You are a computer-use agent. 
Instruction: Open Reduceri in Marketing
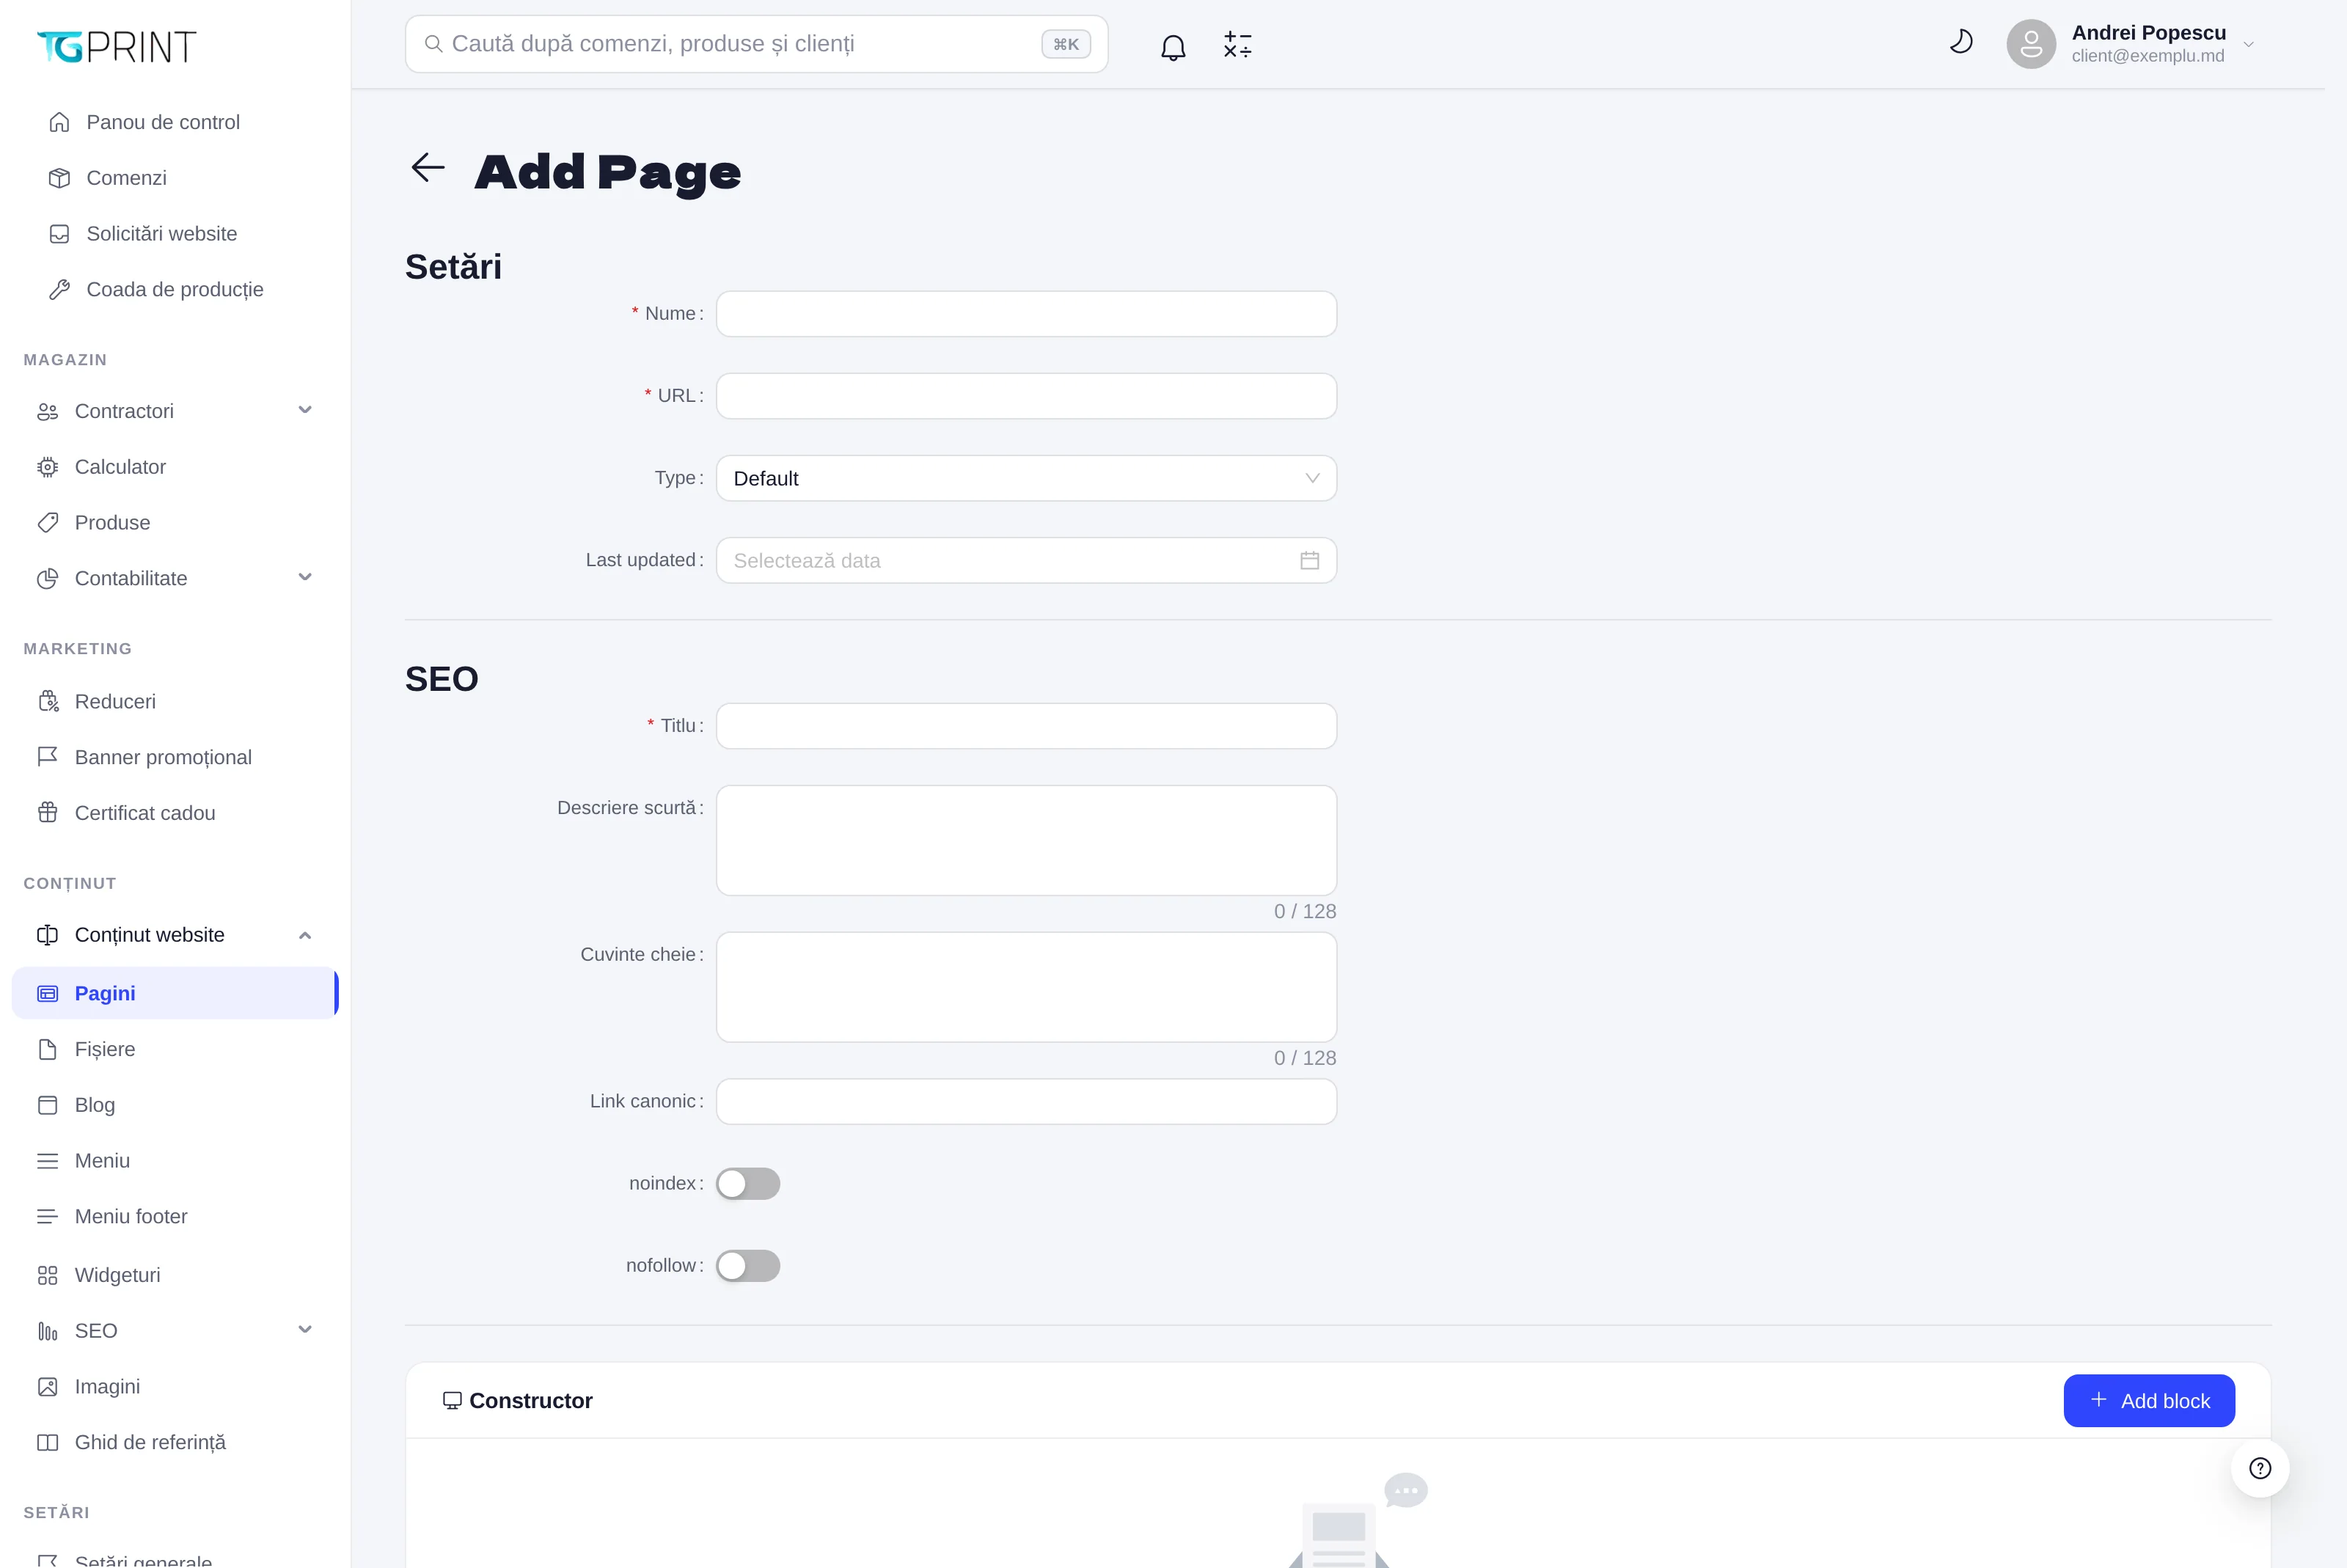[x=175, y=702]
